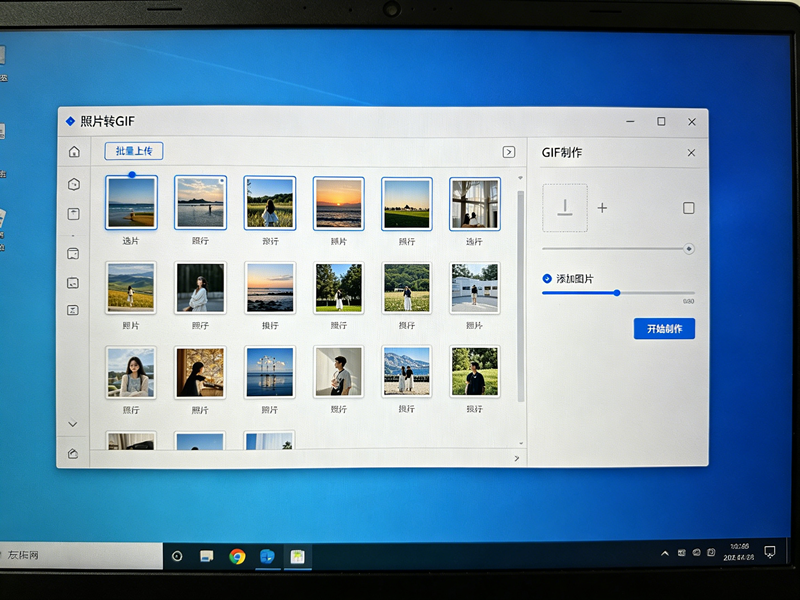Screen dimensions: 800x600
Task: Click the blue slider handle under 添加图片
Action: pyautogui.click(x=617, y=293)
